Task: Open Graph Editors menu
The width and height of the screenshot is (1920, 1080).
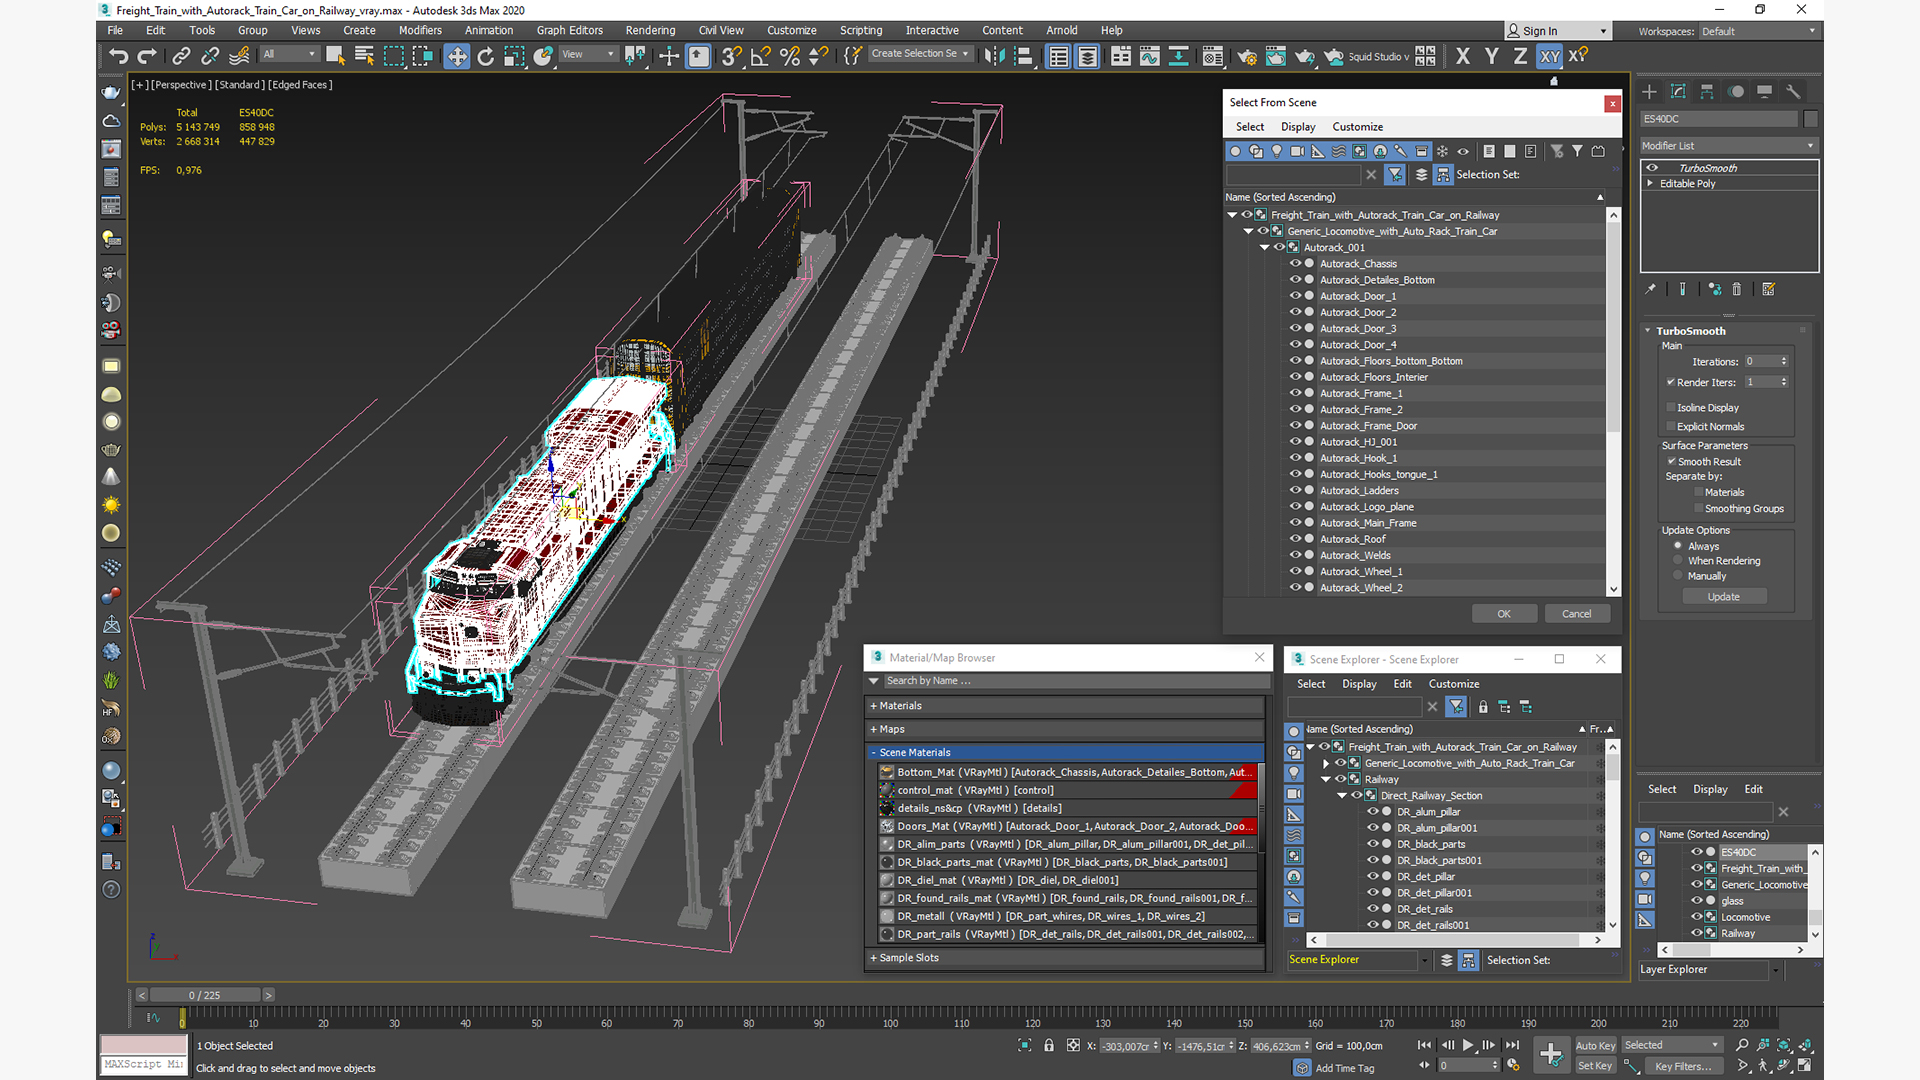Action: pos(570,30)
